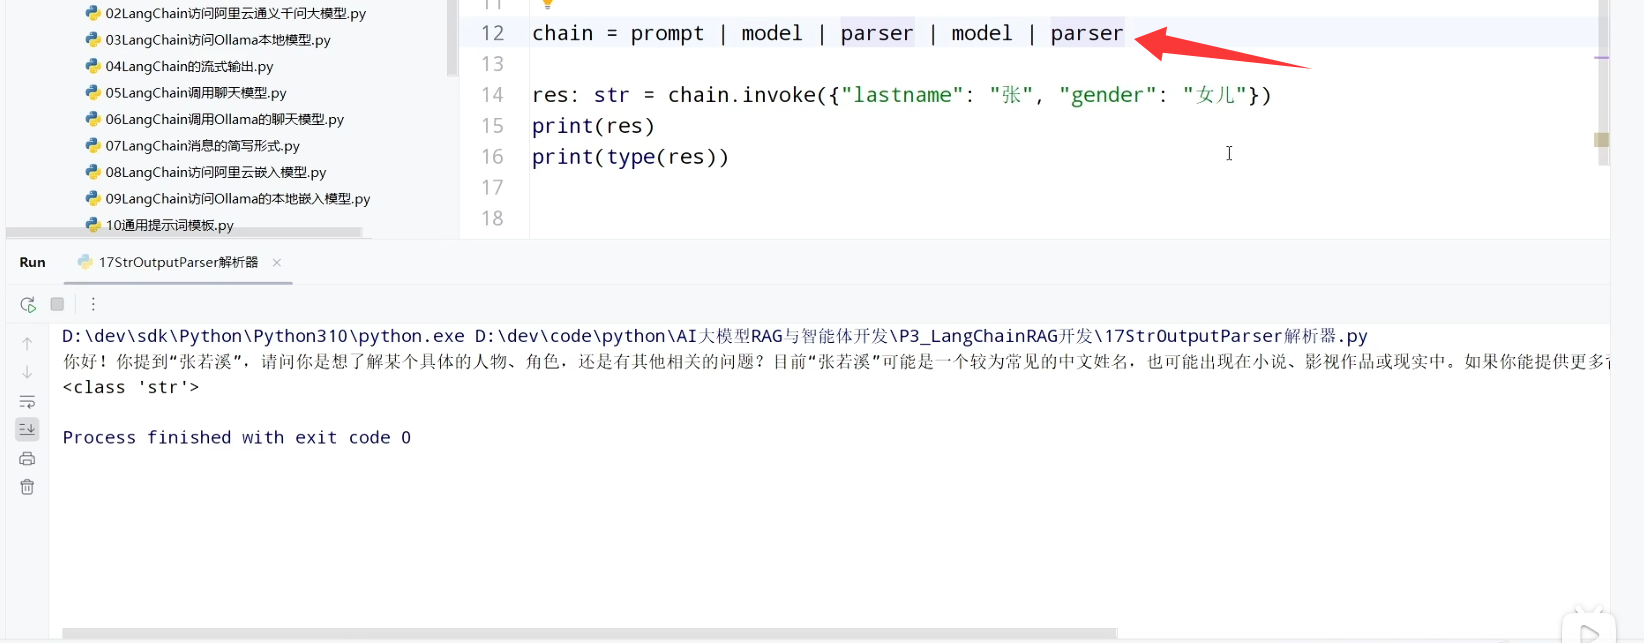1644x643 pixels.
Task: Click the yellow warning marker in editor stripe
Action: point(1601,139)
